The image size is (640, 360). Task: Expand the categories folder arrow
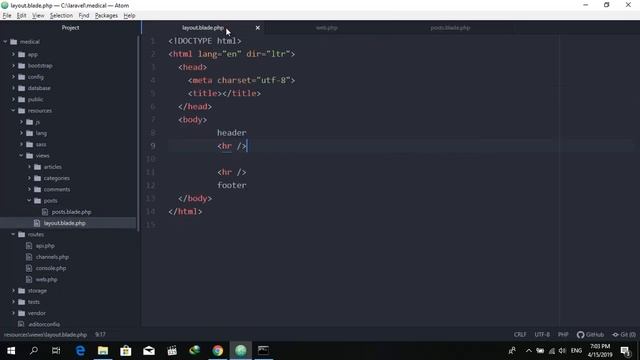tap(29, 178)
